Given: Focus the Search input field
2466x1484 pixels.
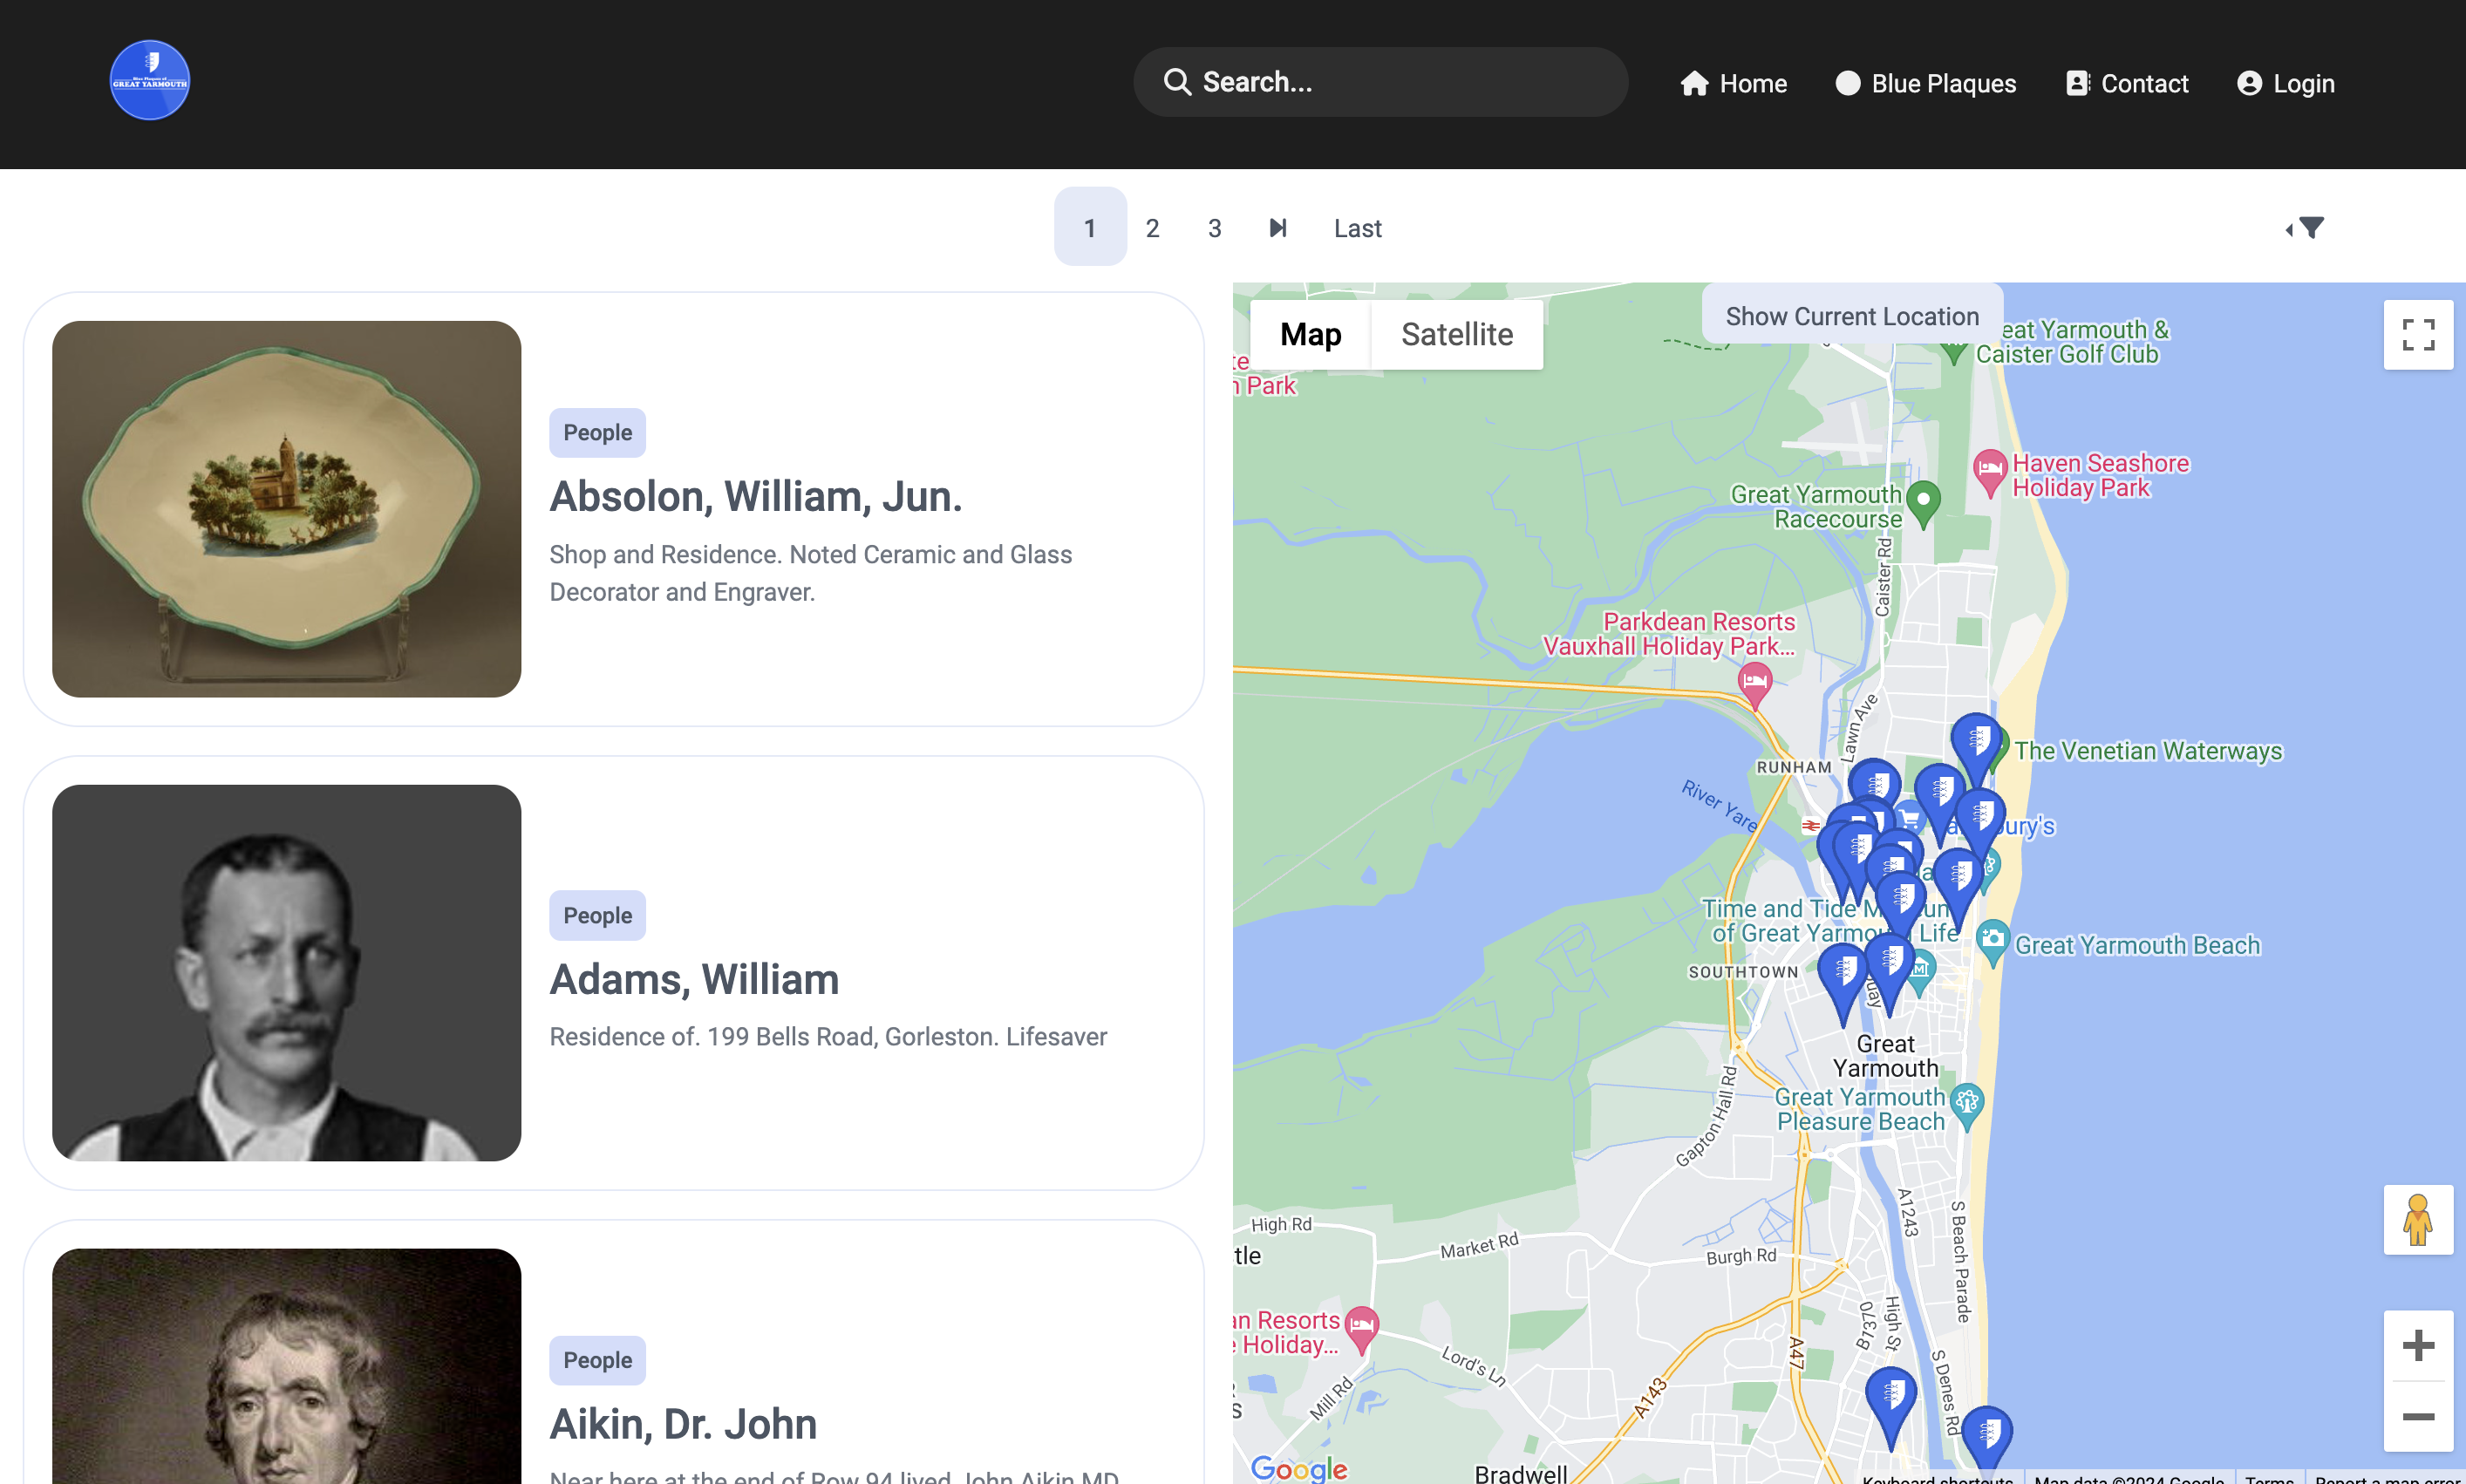Looking at the screenshot, I should (1380, 82).
